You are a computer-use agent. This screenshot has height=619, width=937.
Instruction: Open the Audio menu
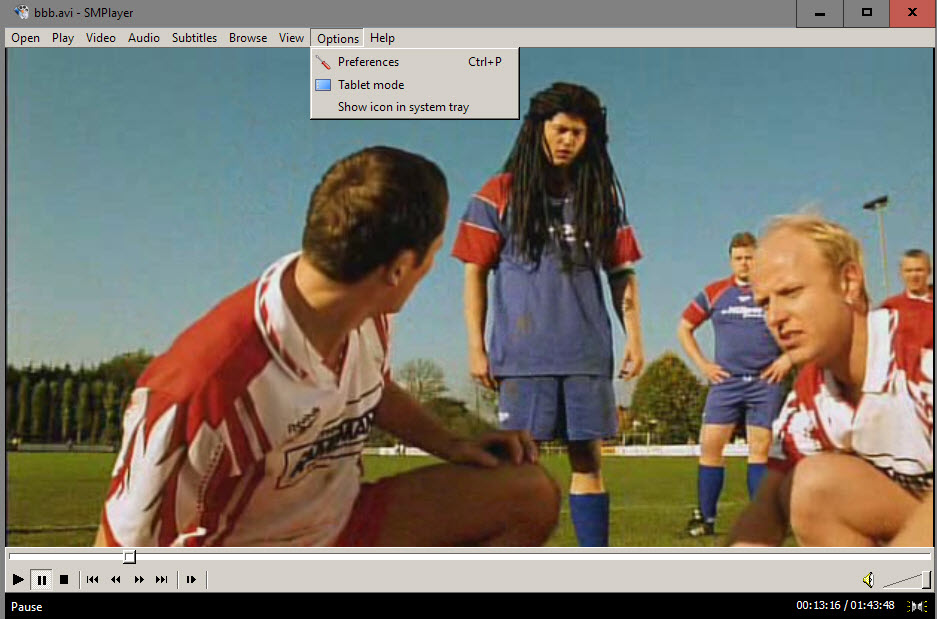click(x=143, y=38)
